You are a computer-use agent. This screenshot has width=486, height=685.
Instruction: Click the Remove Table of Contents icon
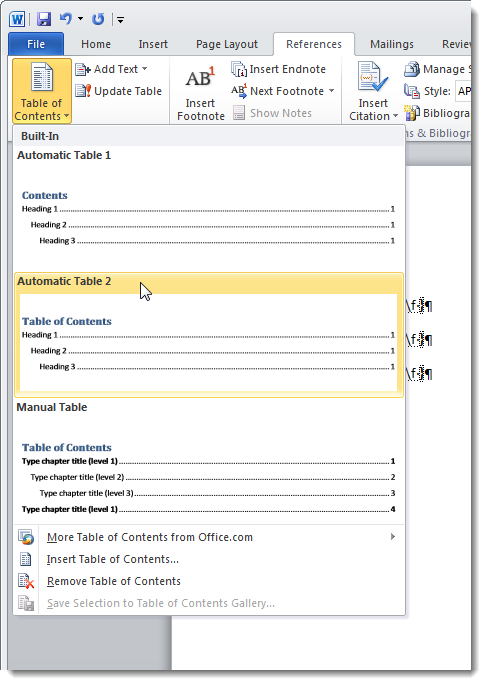(x=26, y=581)
